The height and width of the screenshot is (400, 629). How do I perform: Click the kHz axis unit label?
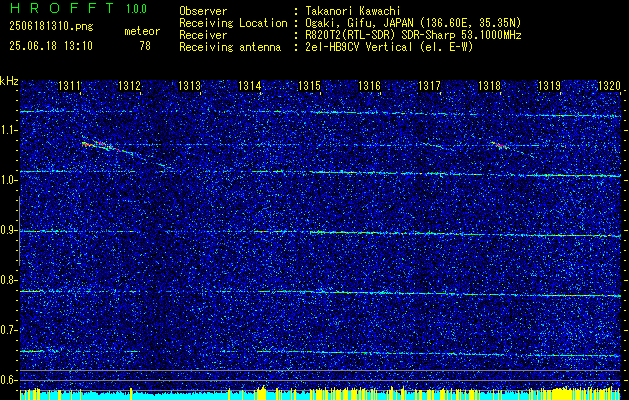click(9, 81)
